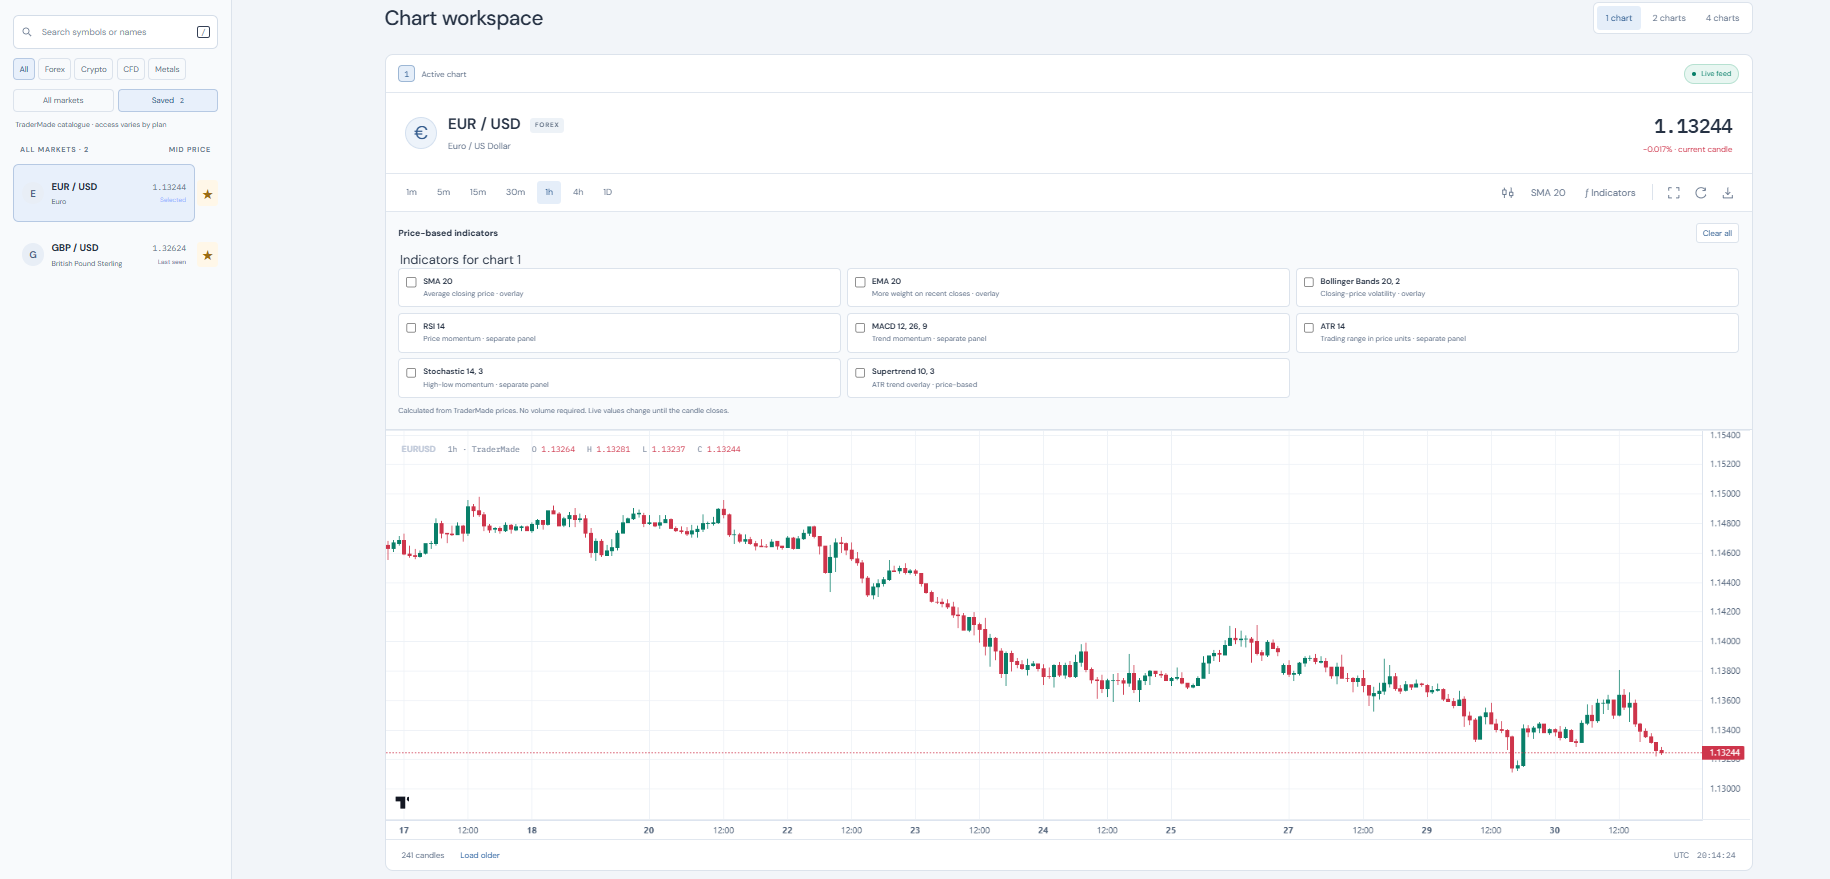Tick the RSI 14 checkbox
The height and width of the screenshot is (879, 1830).
411,327
